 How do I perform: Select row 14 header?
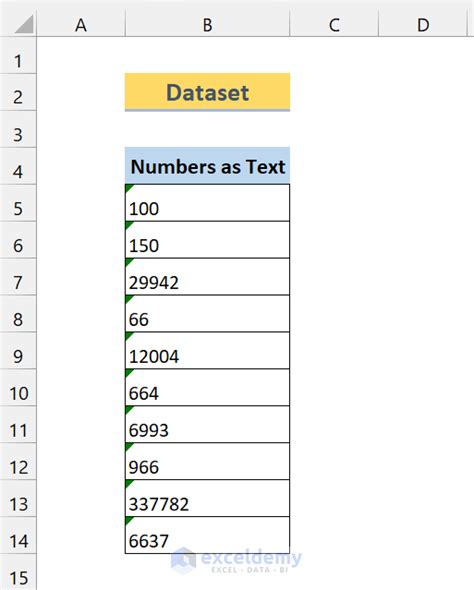pos(18,535)
